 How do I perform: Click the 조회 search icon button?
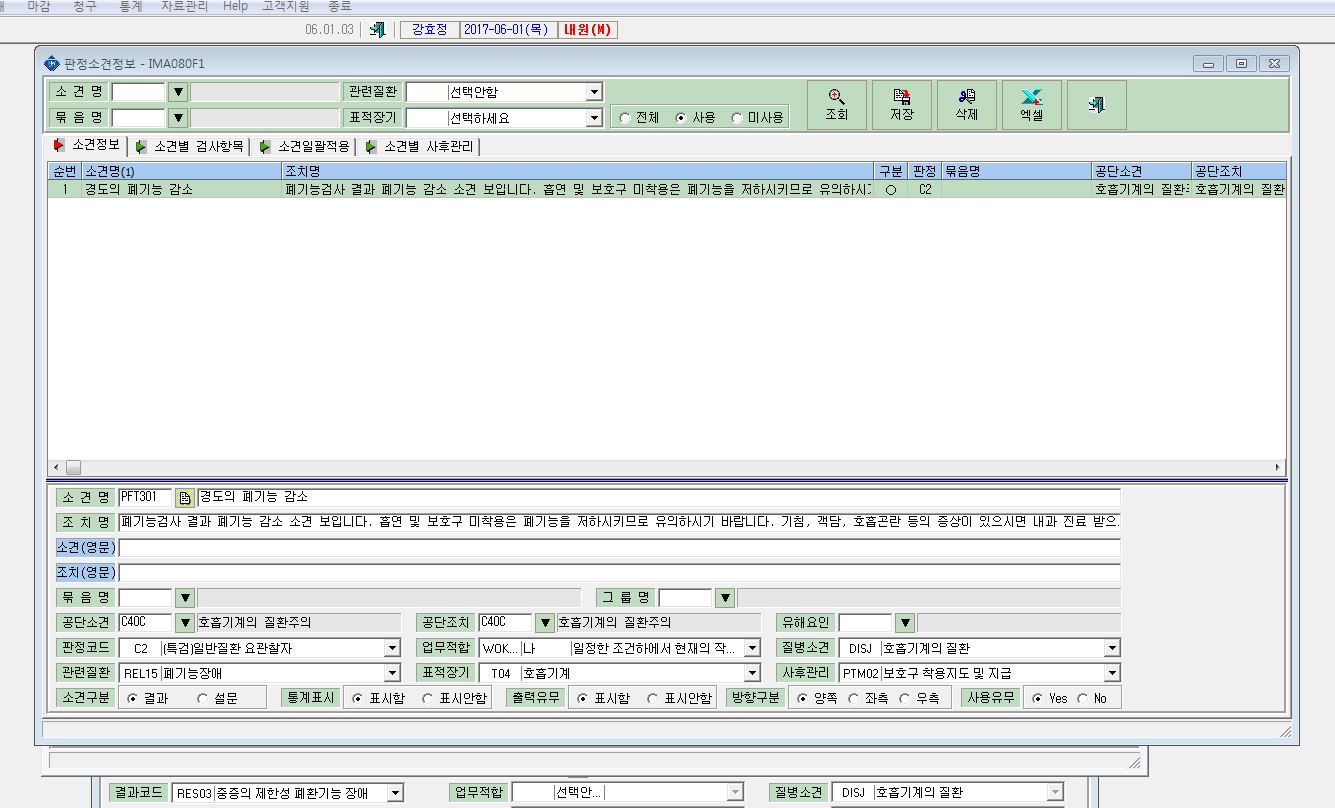837,105
